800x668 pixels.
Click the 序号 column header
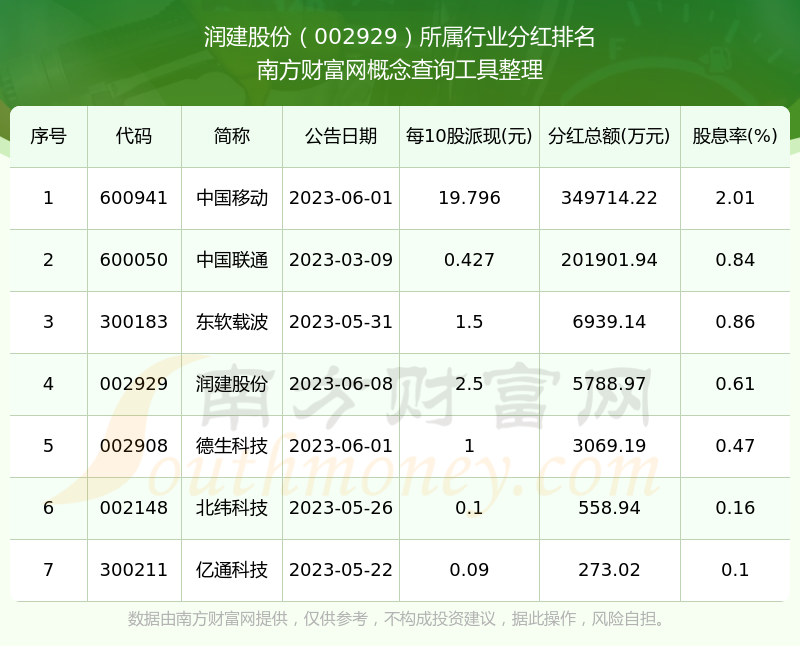click(48, 136)
